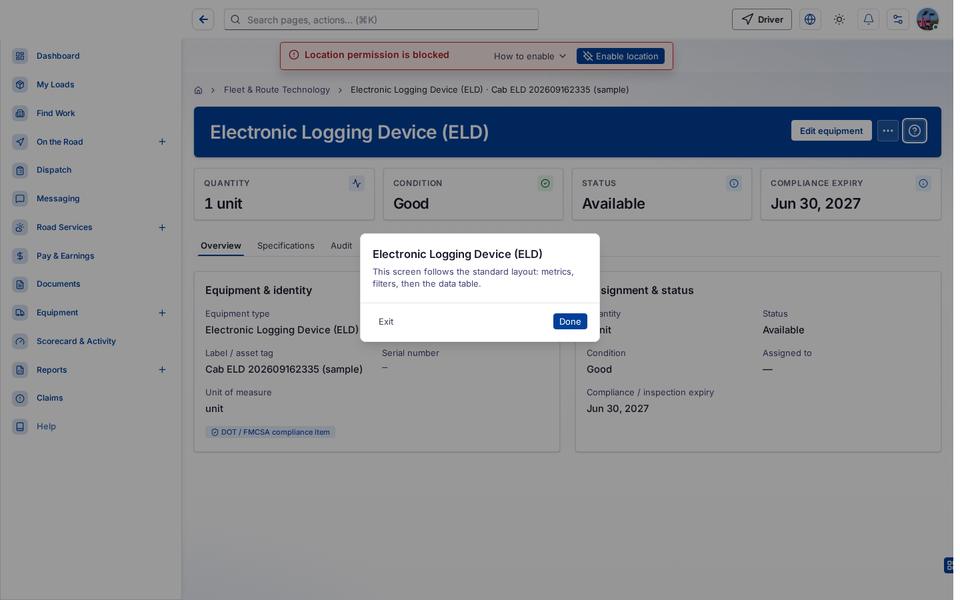Expand the On the Road section
Screen dimensions: 960x600
coord(162,142)
